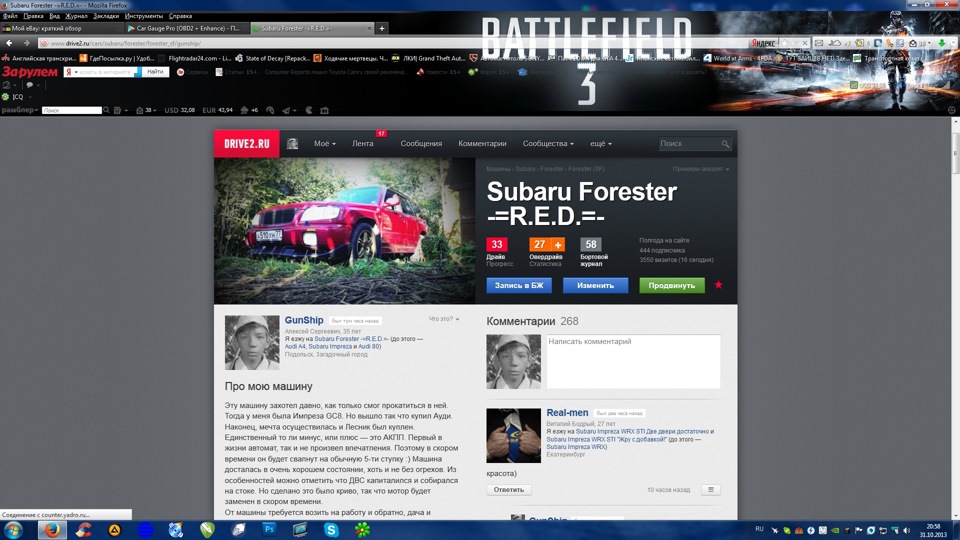
Task: Switch to Car Gauge Pro tab
Action: [x=186, y=28]
